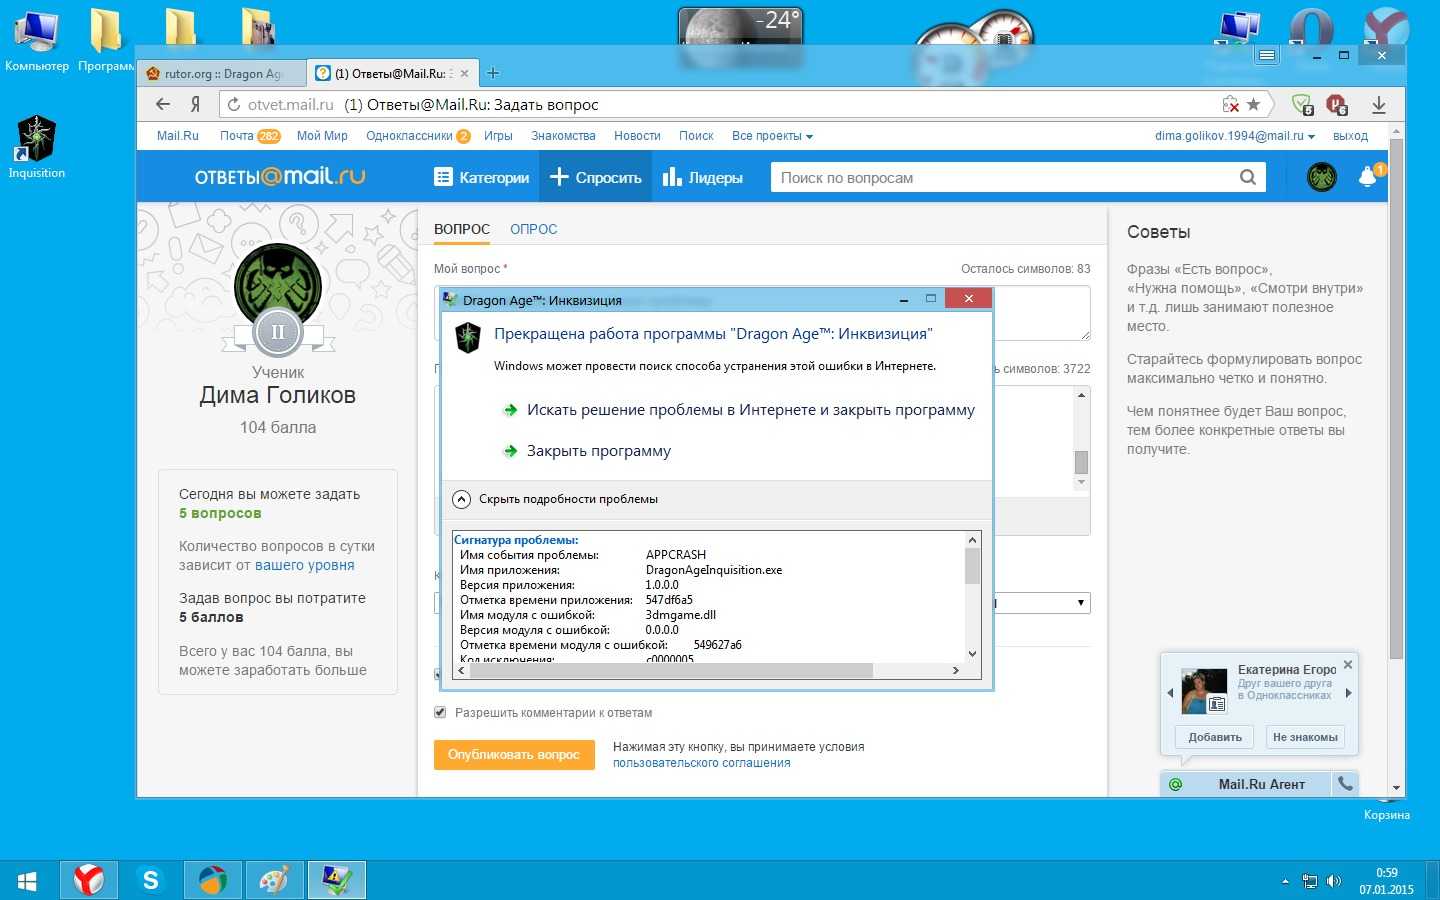Show hidden tray icons arrow
Screen dimensions: 1440x900
pos(1285,881)
